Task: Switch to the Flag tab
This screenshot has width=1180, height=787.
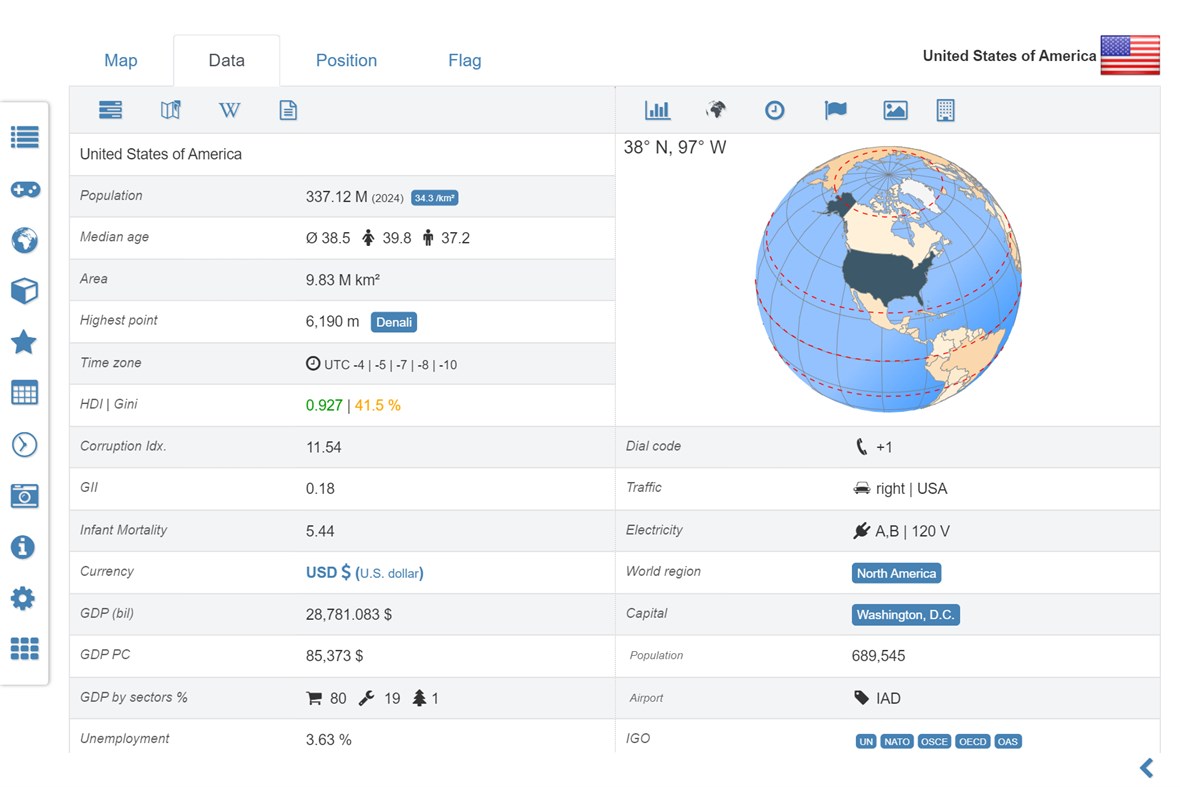Action: (x=464, y=60)
